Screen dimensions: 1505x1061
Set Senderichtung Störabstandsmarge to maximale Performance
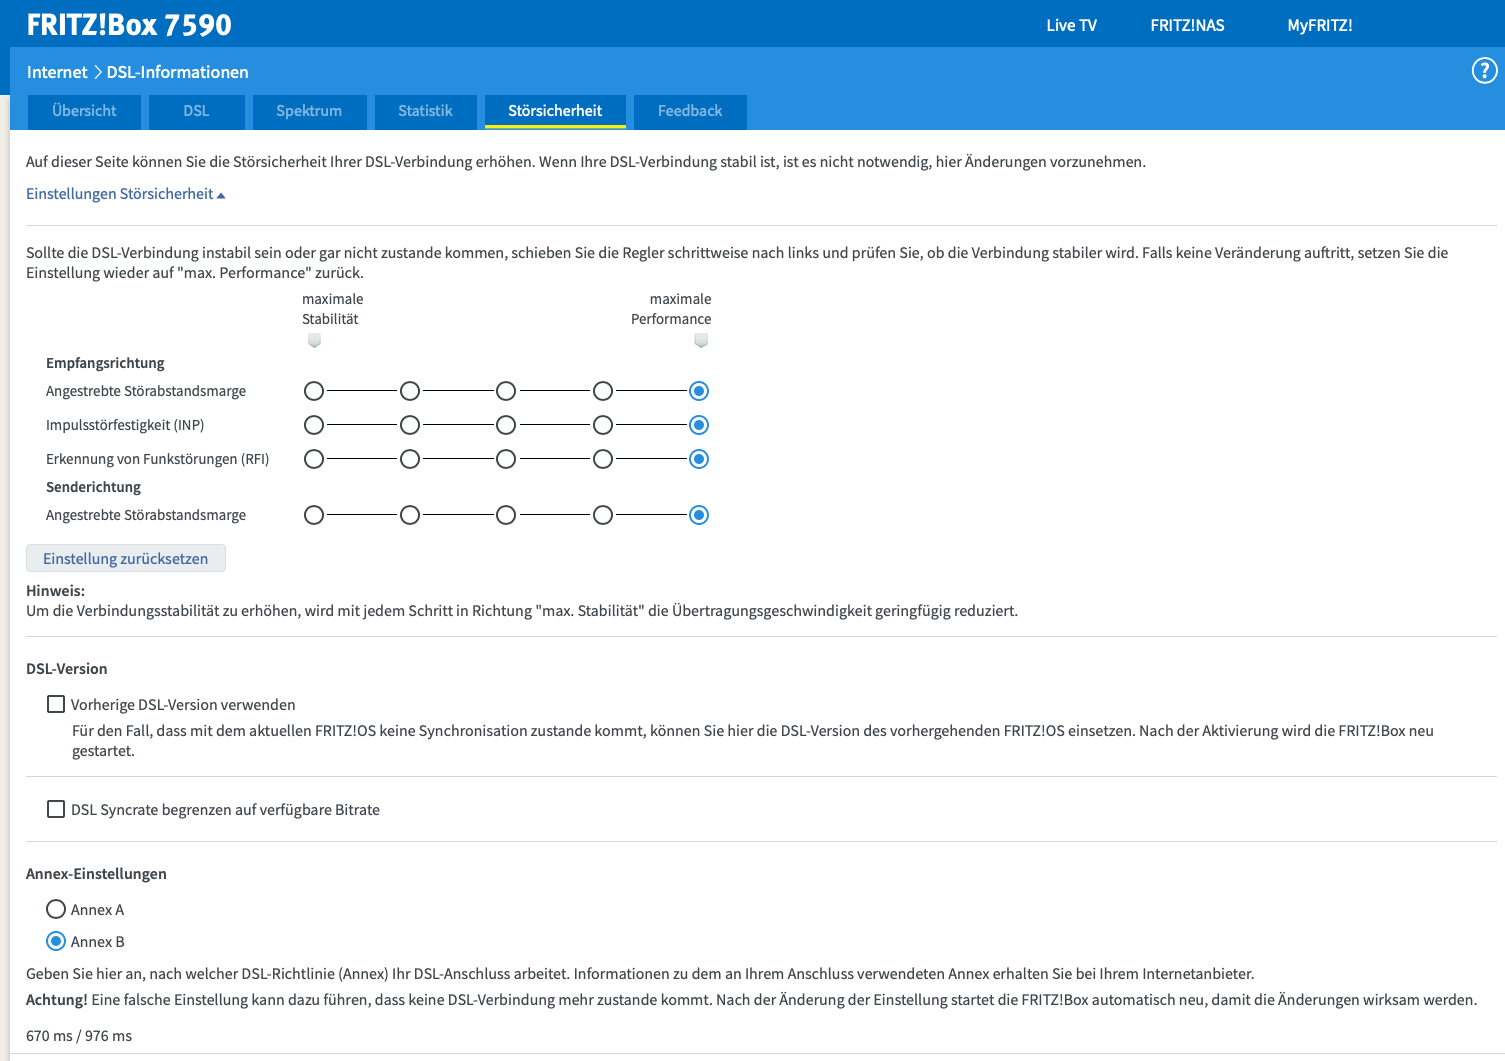699,515
